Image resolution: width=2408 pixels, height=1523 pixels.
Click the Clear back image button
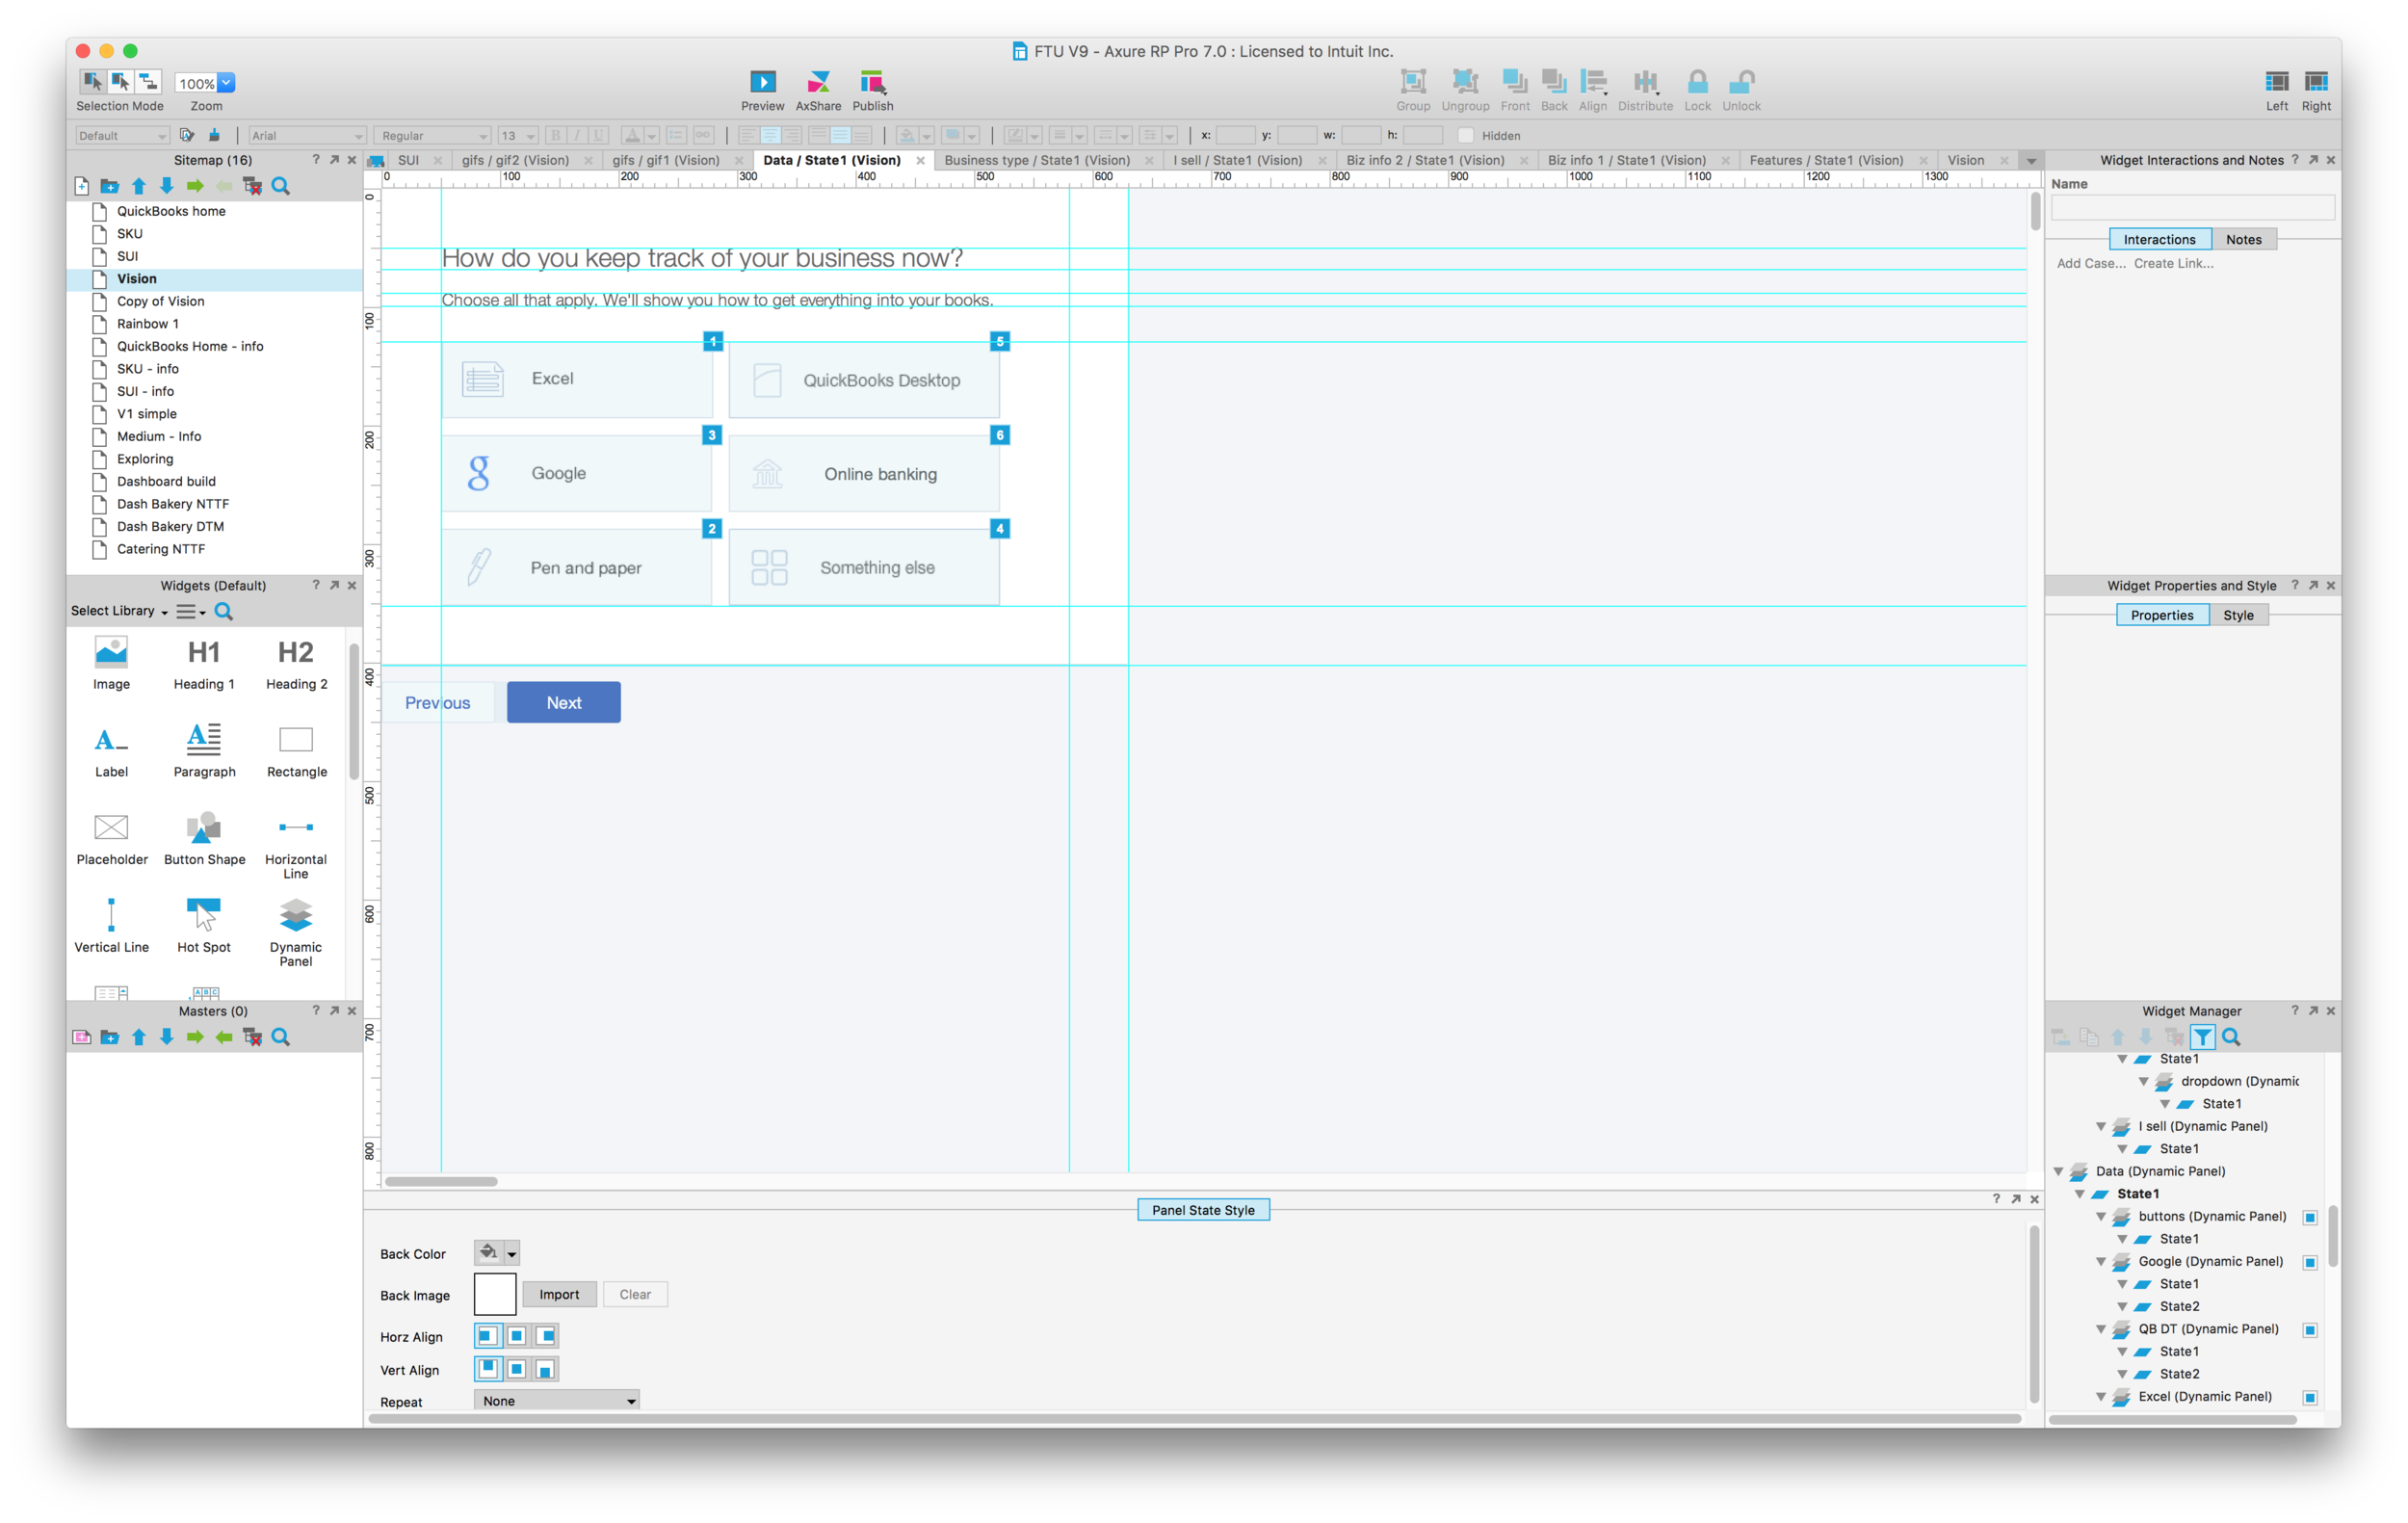click(635, 1295)
